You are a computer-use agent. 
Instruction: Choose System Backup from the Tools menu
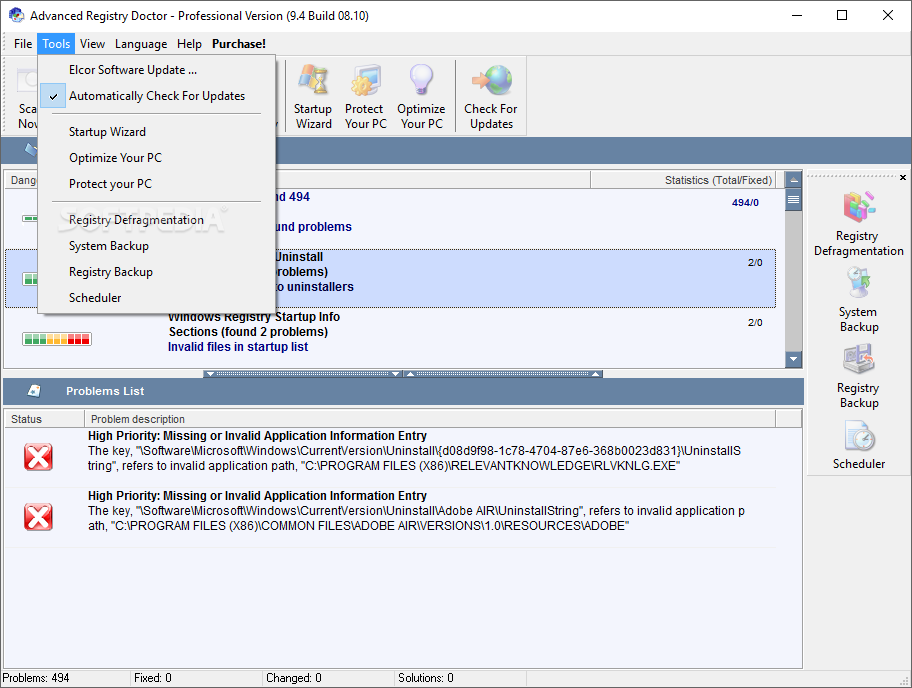click(x=156, y=246)
